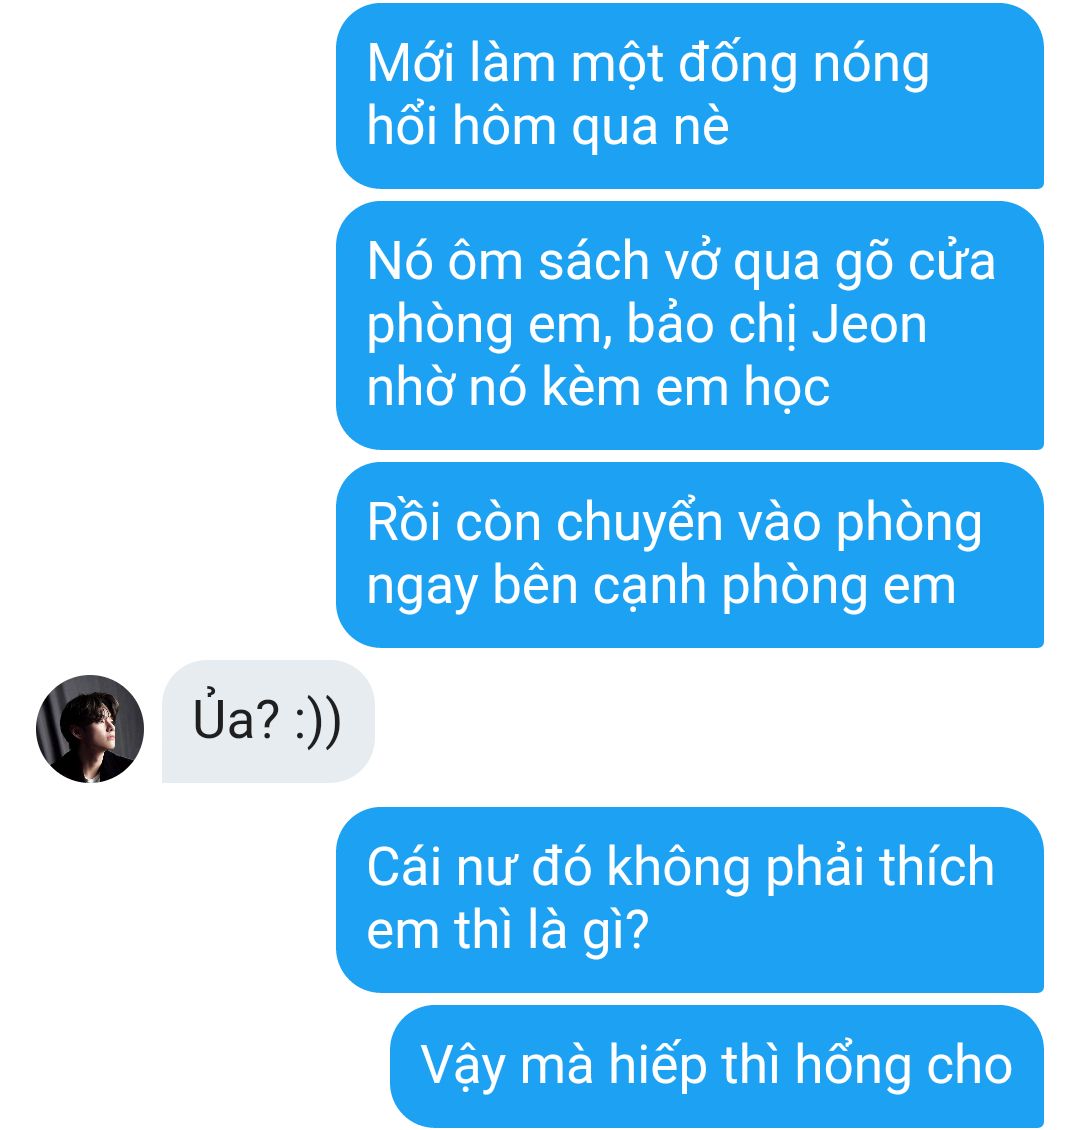
Task: Click the line 'phòng em, bảo chị Jeon'
Action: (646, 326)
